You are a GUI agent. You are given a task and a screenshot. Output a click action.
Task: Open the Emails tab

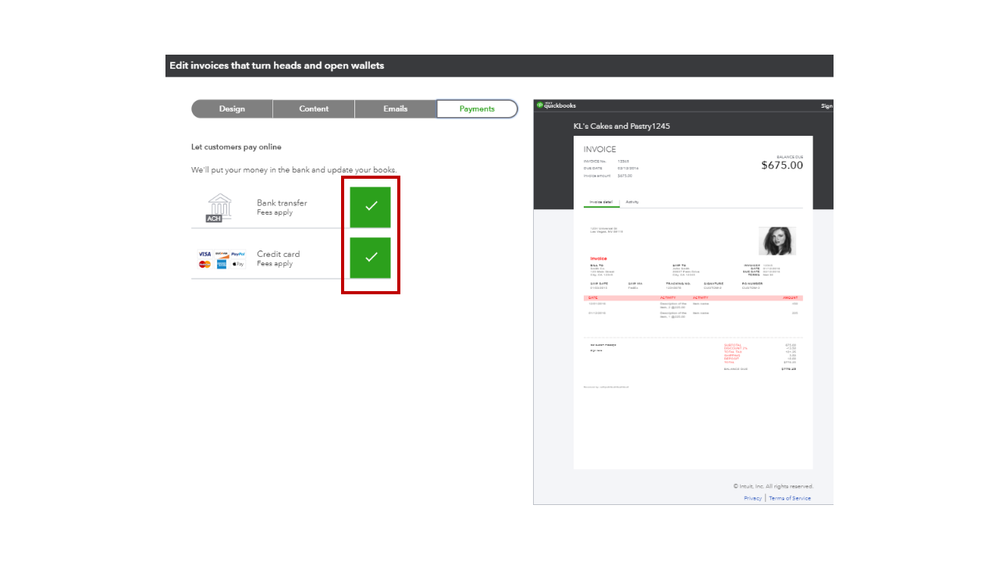[395, 109]
